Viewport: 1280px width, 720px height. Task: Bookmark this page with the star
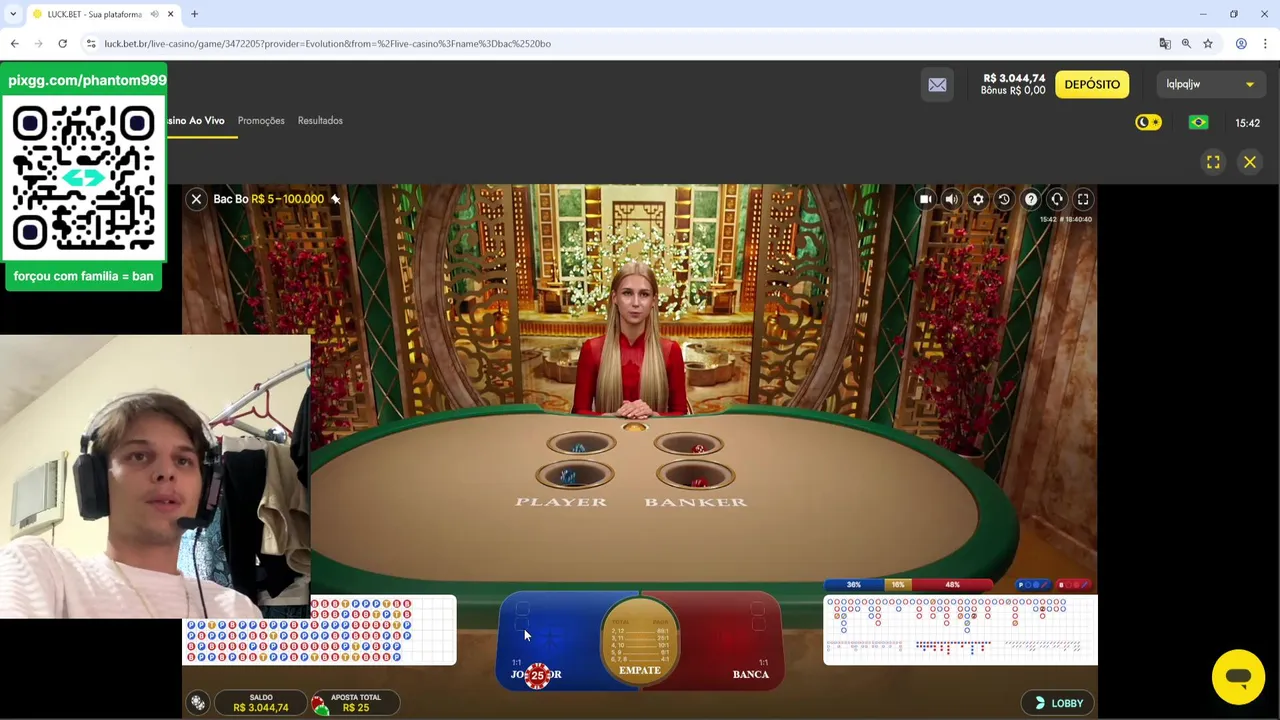pyautogui.click(x=1208, y=43)
